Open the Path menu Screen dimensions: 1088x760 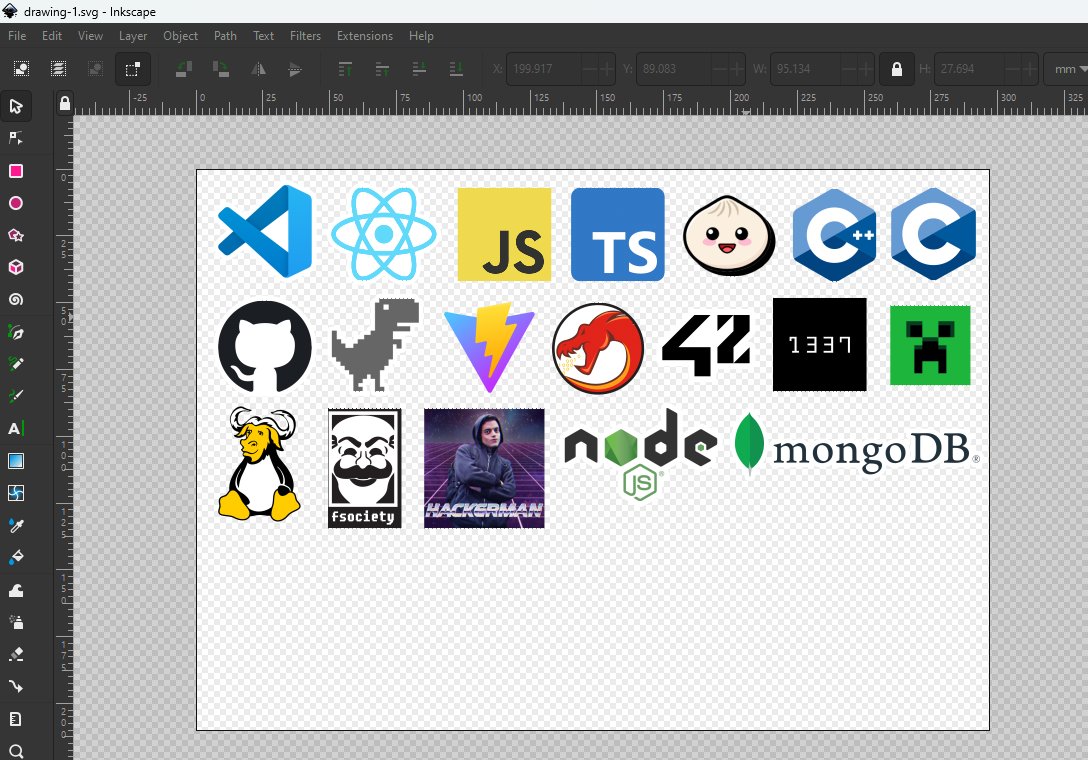(x=225, y=35)
